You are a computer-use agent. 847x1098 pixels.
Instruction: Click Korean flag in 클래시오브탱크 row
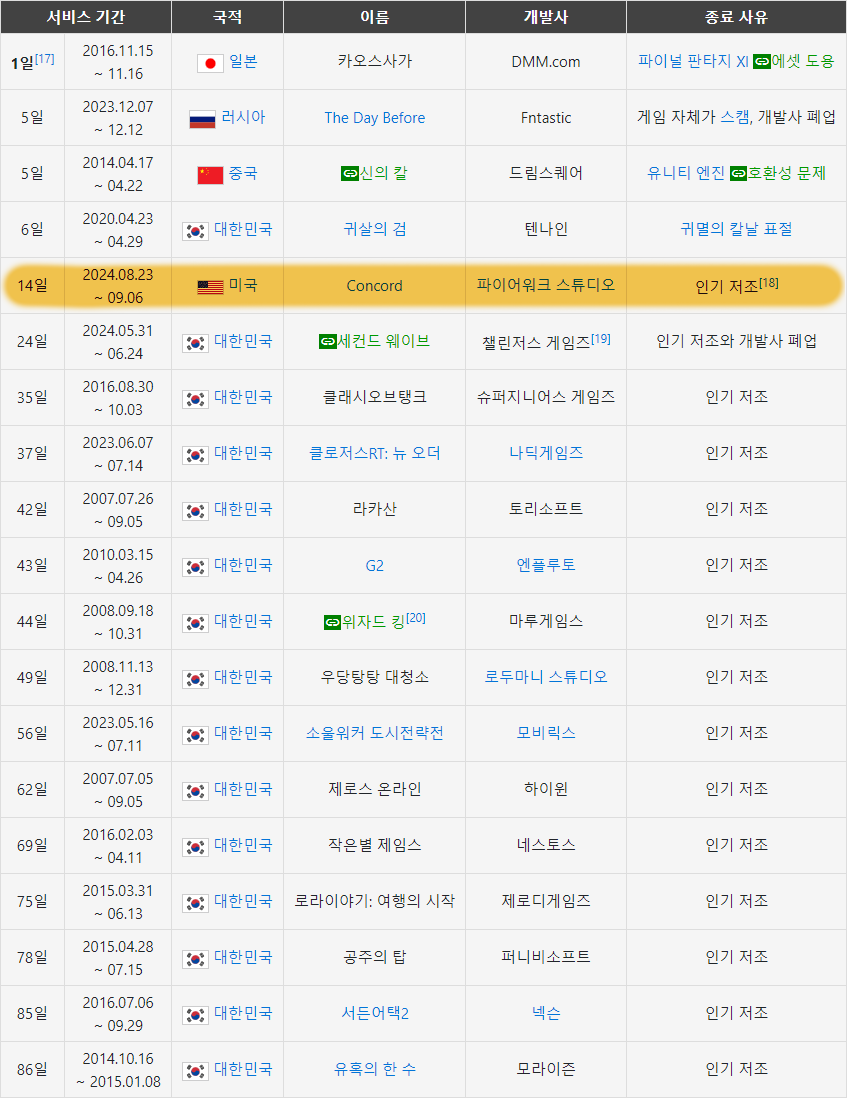pos(195,399)
